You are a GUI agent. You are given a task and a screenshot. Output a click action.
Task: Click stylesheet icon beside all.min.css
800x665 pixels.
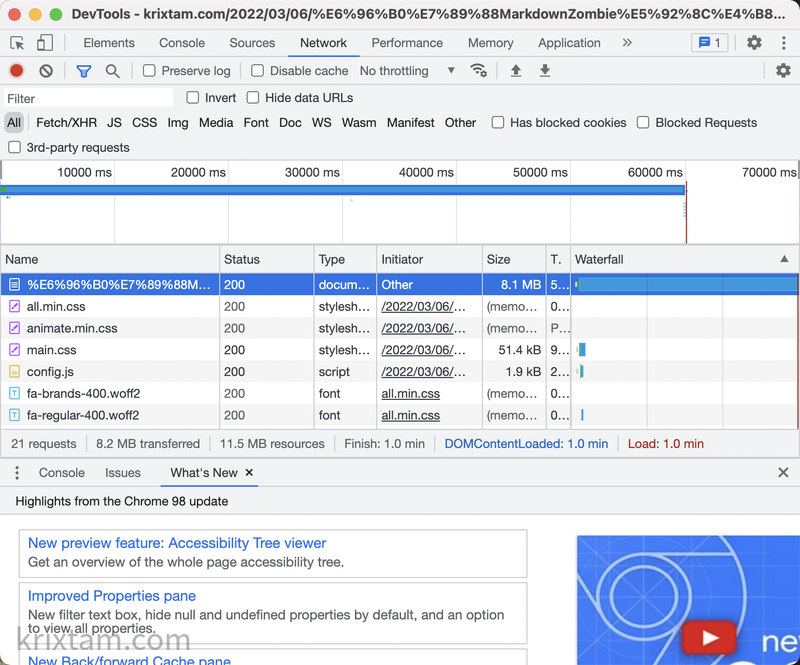tap(15, 306)
